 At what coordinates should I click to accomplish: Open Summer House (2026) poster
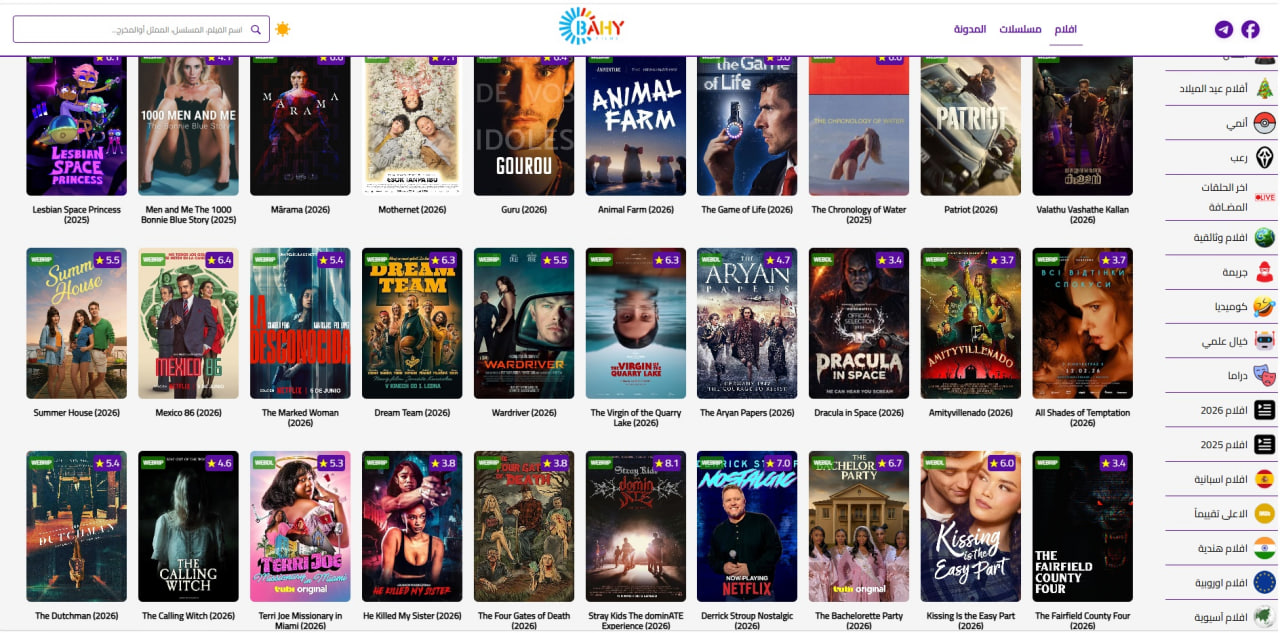77,323
